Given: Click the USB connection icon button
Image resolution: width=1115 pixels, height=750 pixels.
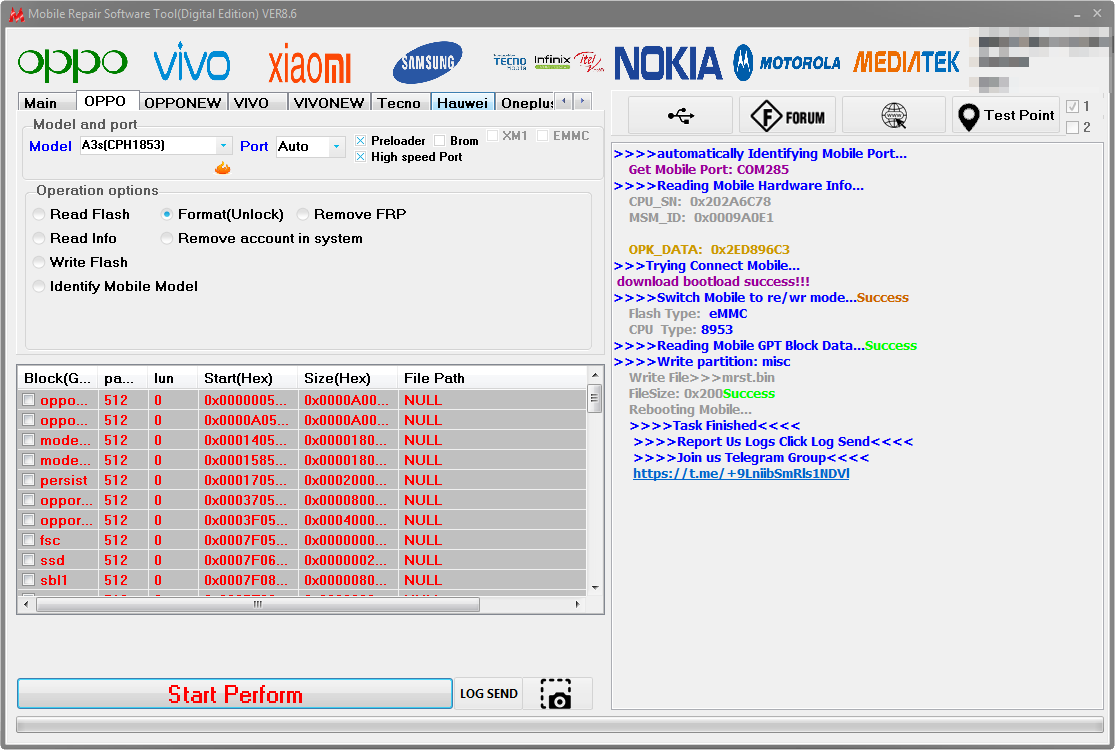Looking at the screenshot, I should 681,115.
